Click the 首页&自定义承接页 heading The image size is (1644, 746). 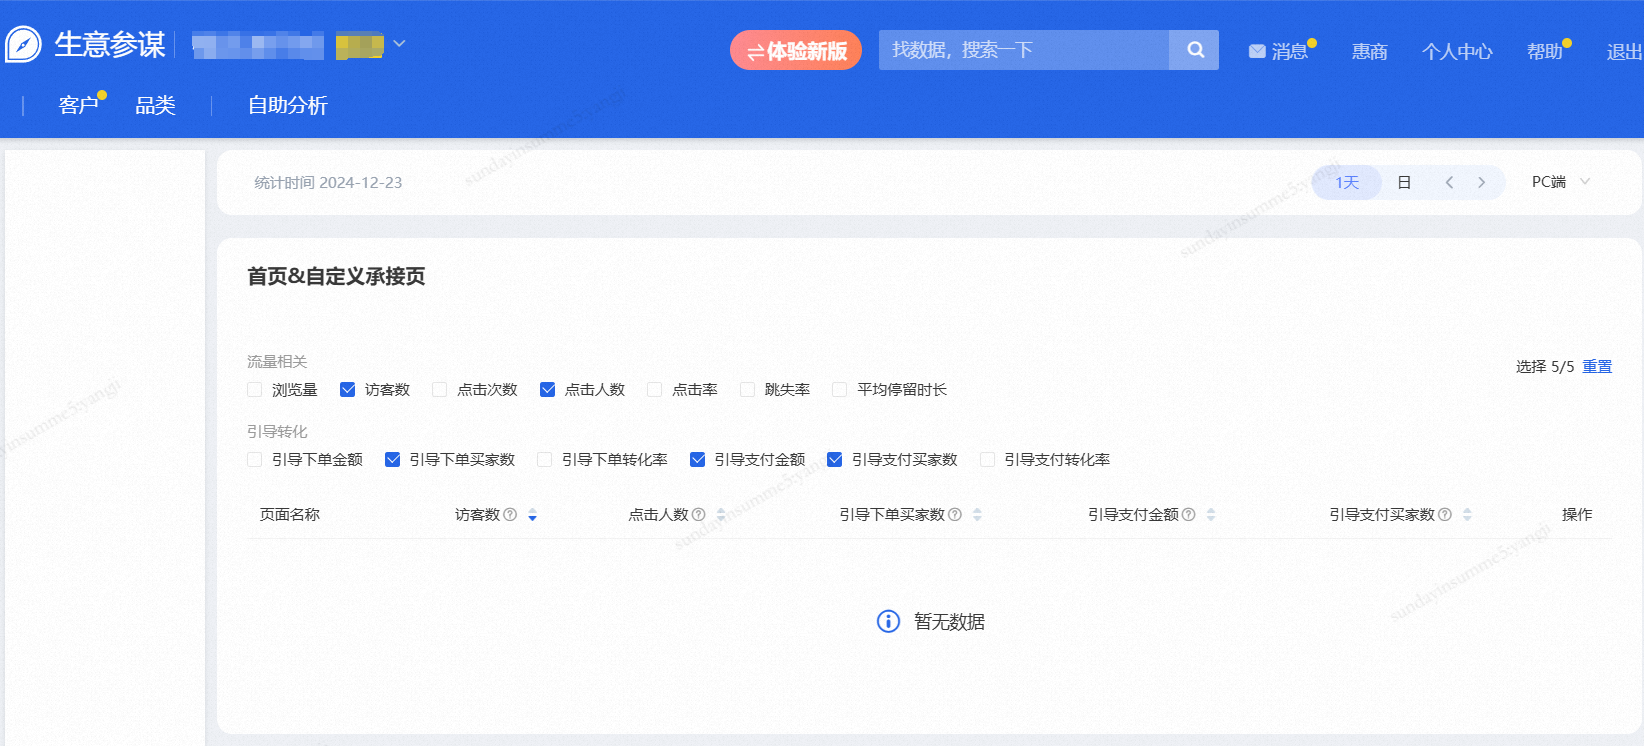tap(336, 276)
